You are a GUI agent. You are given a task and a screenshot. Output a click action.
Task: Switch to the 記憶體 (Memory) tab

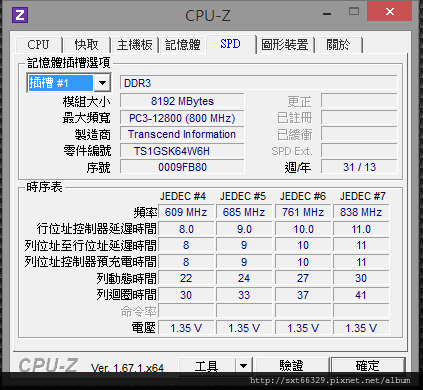point(183,45)
